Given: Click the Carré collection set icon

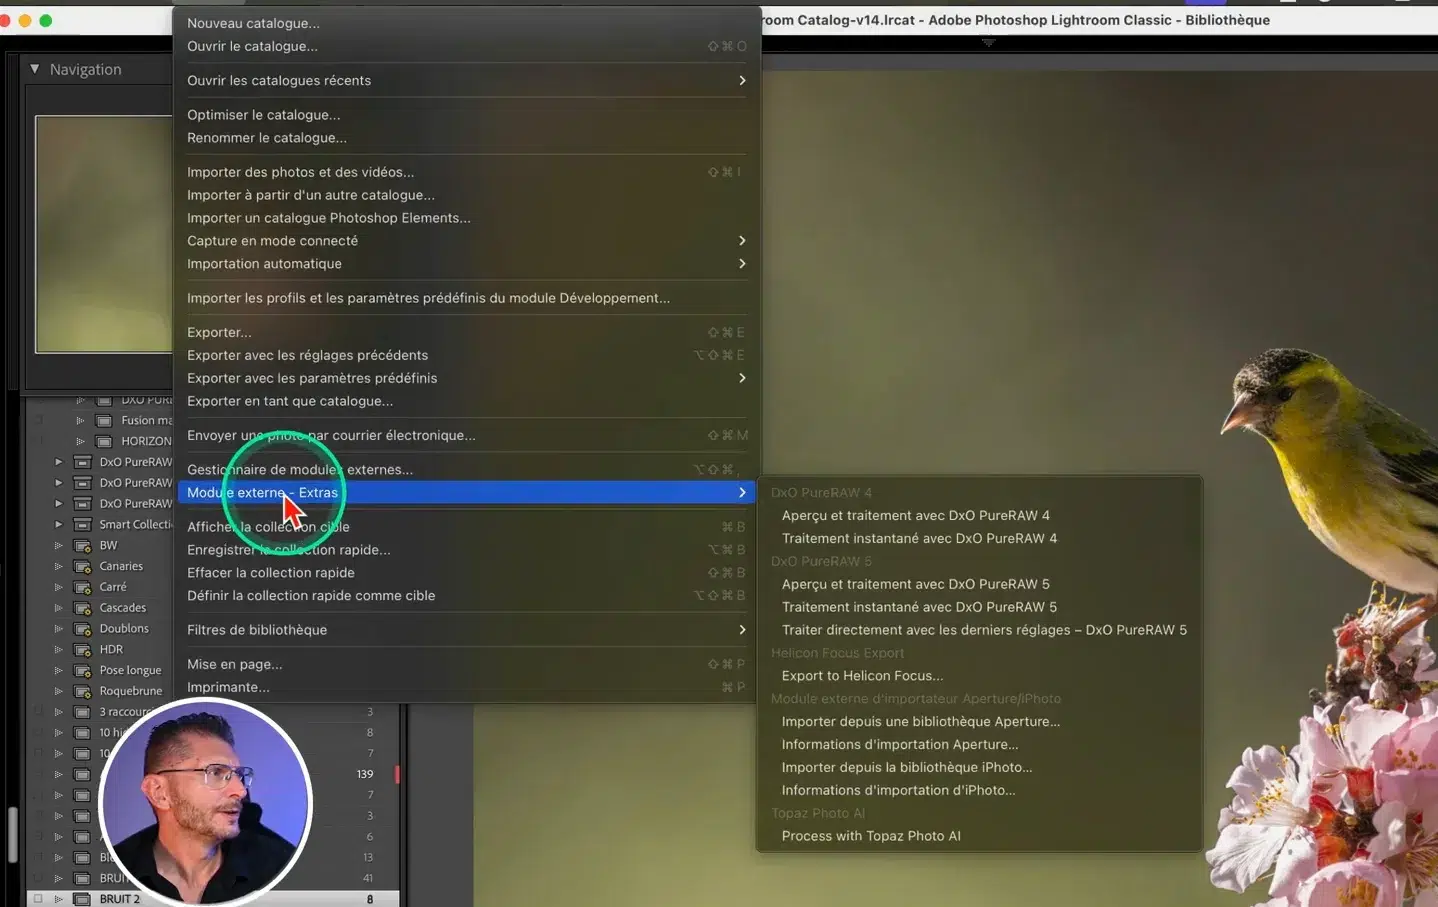Looking at the screenshot, I should point(82,587).
